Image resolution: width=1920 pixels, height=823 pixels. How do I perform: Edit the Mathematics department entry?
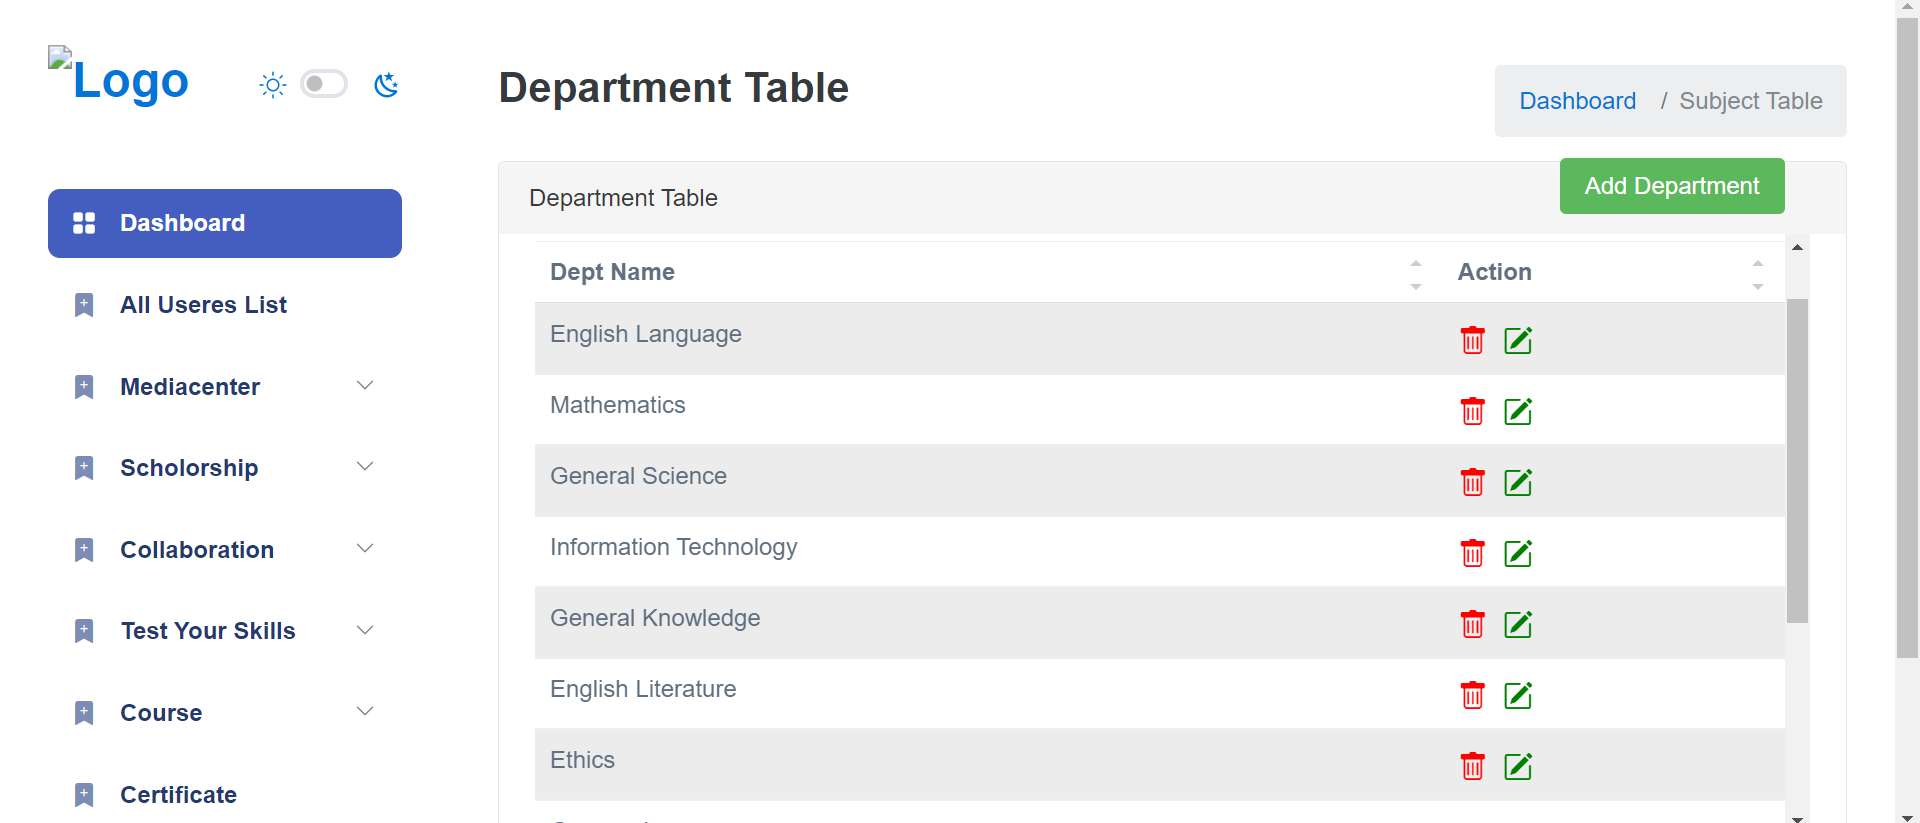coord(1518,411)
